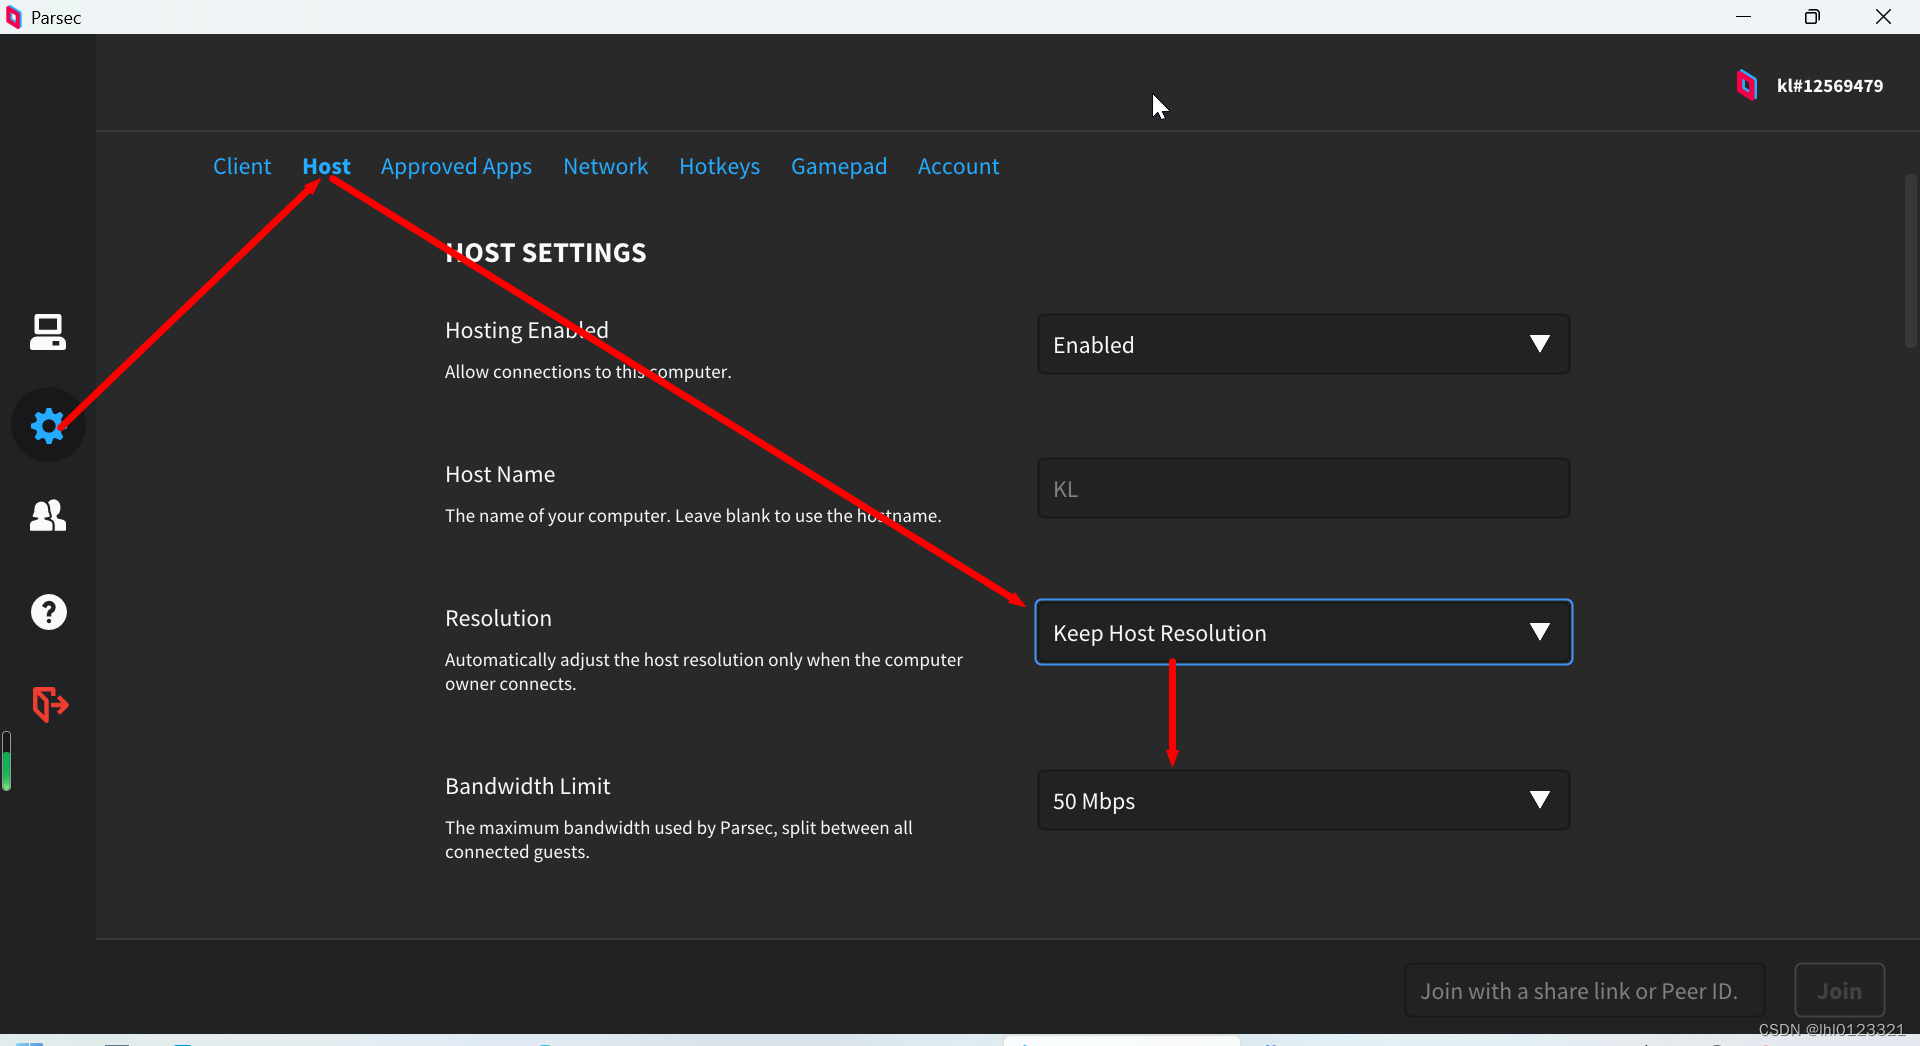Open the Help question mark icon
1921x1046 pixels.
48,612
